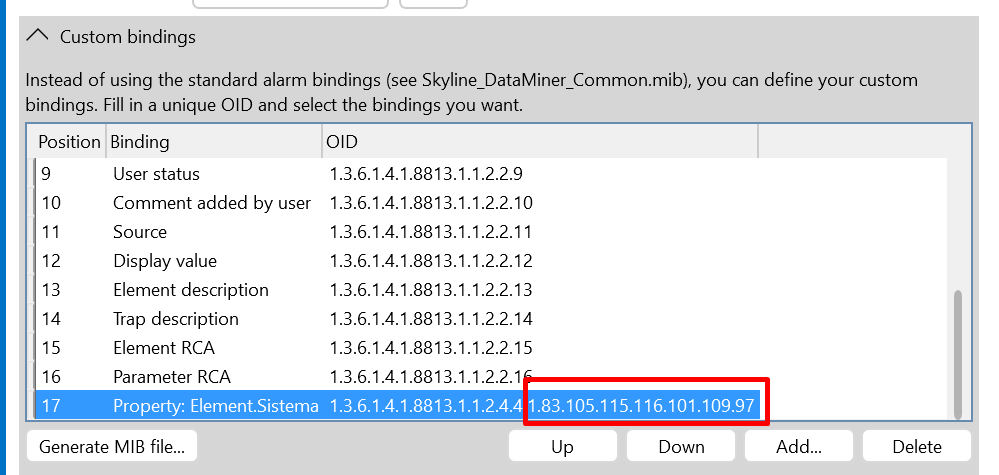The height and width of the screenshot is (475, 999).
Task: Click the bindings list vertical scrollbar thumb
Action: pos(958,354)
